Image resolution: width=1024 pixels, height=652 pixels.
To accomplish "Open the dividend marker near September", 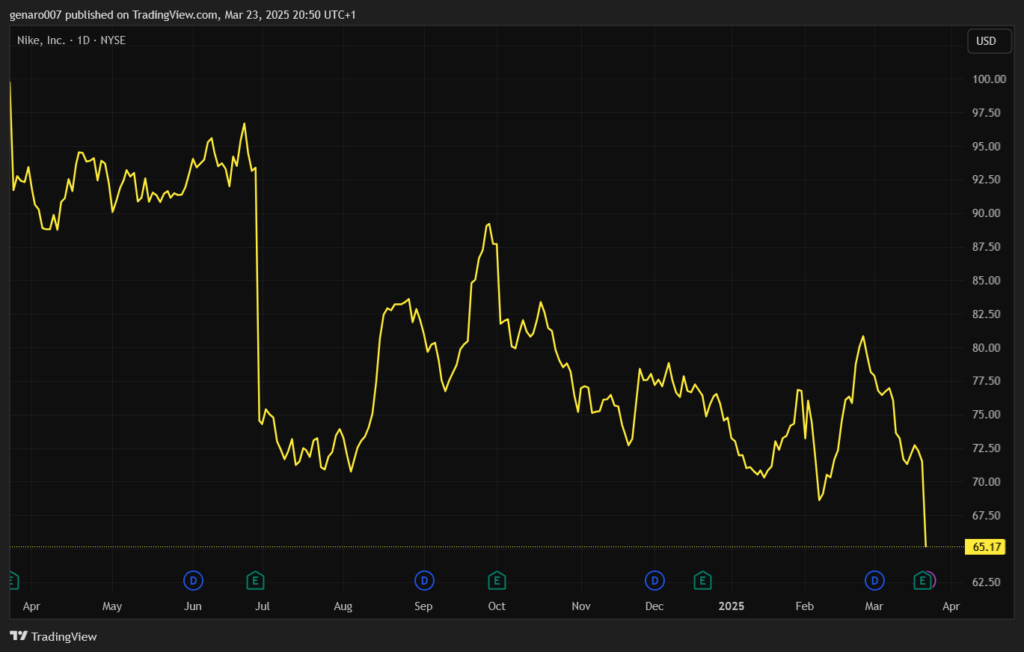I will (x=424, y=580).
